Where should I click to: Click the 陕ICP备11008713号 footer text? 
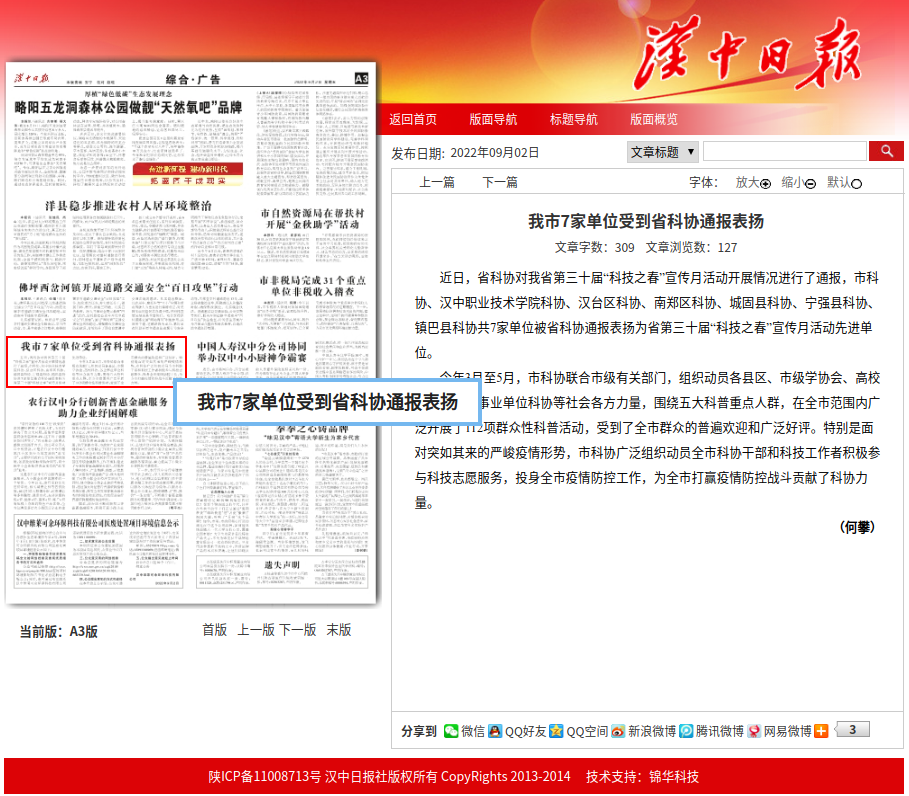coord(264,776)
